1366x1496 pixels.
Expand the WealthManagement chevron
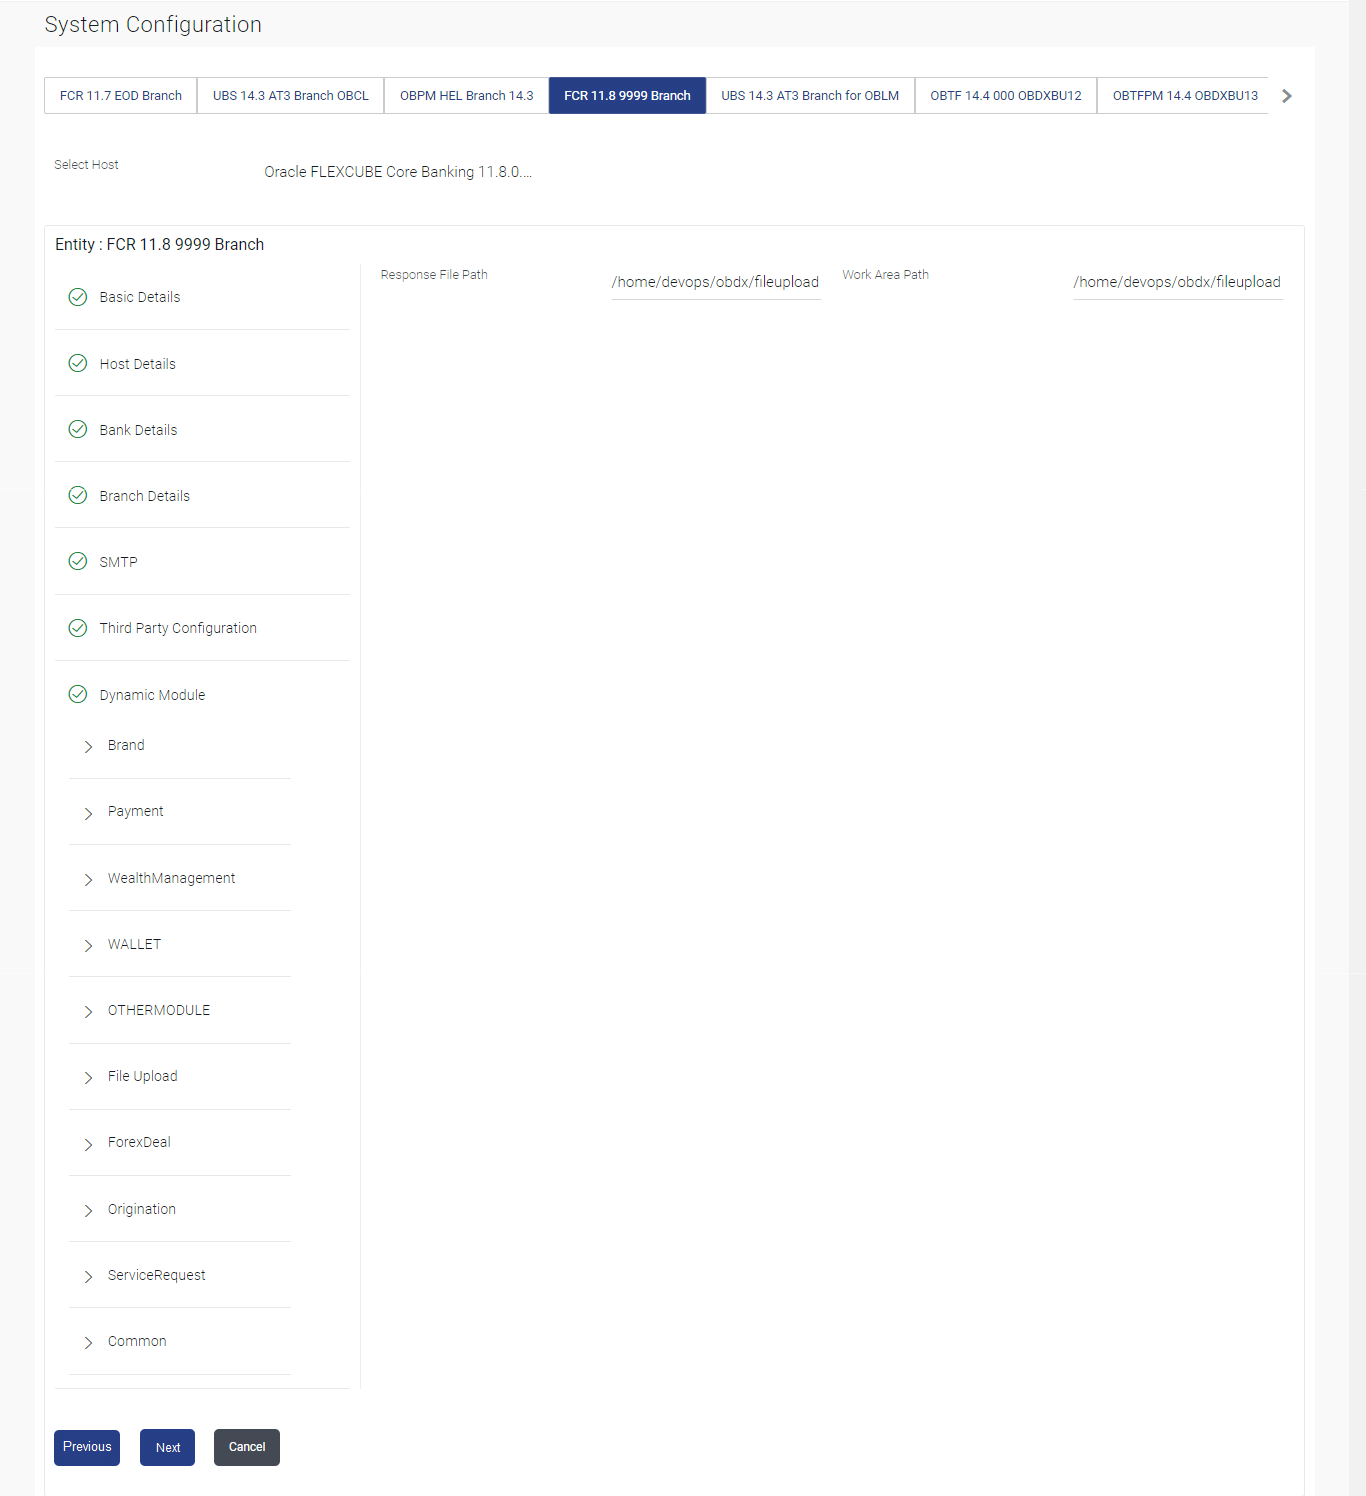tap(88, 879)
